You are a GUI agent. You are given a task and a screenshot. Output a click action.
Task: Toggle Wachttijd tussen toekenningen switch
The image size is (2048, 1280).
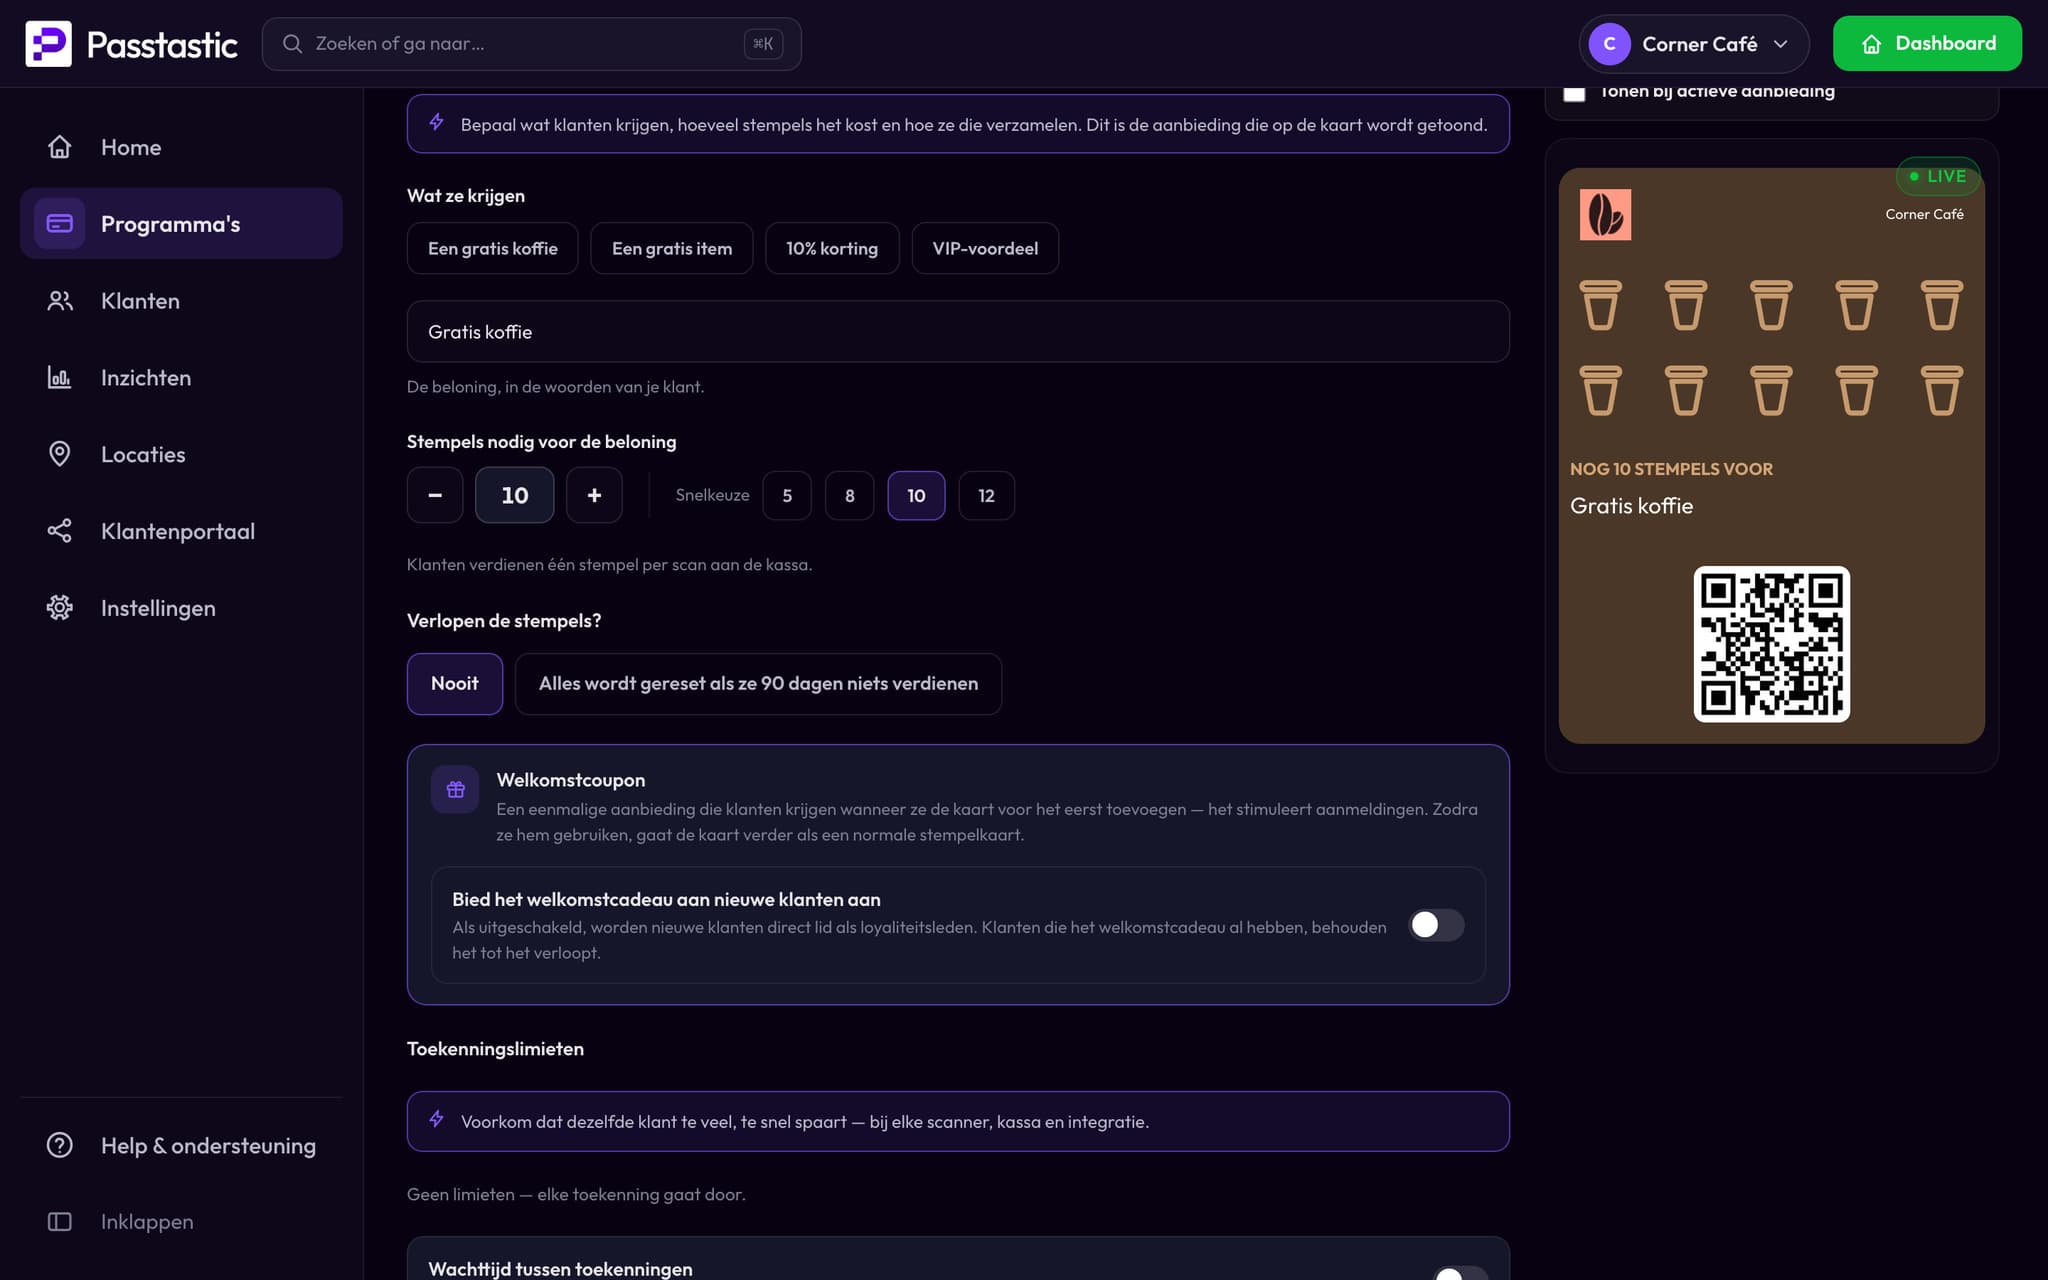coord(1461,1273)
